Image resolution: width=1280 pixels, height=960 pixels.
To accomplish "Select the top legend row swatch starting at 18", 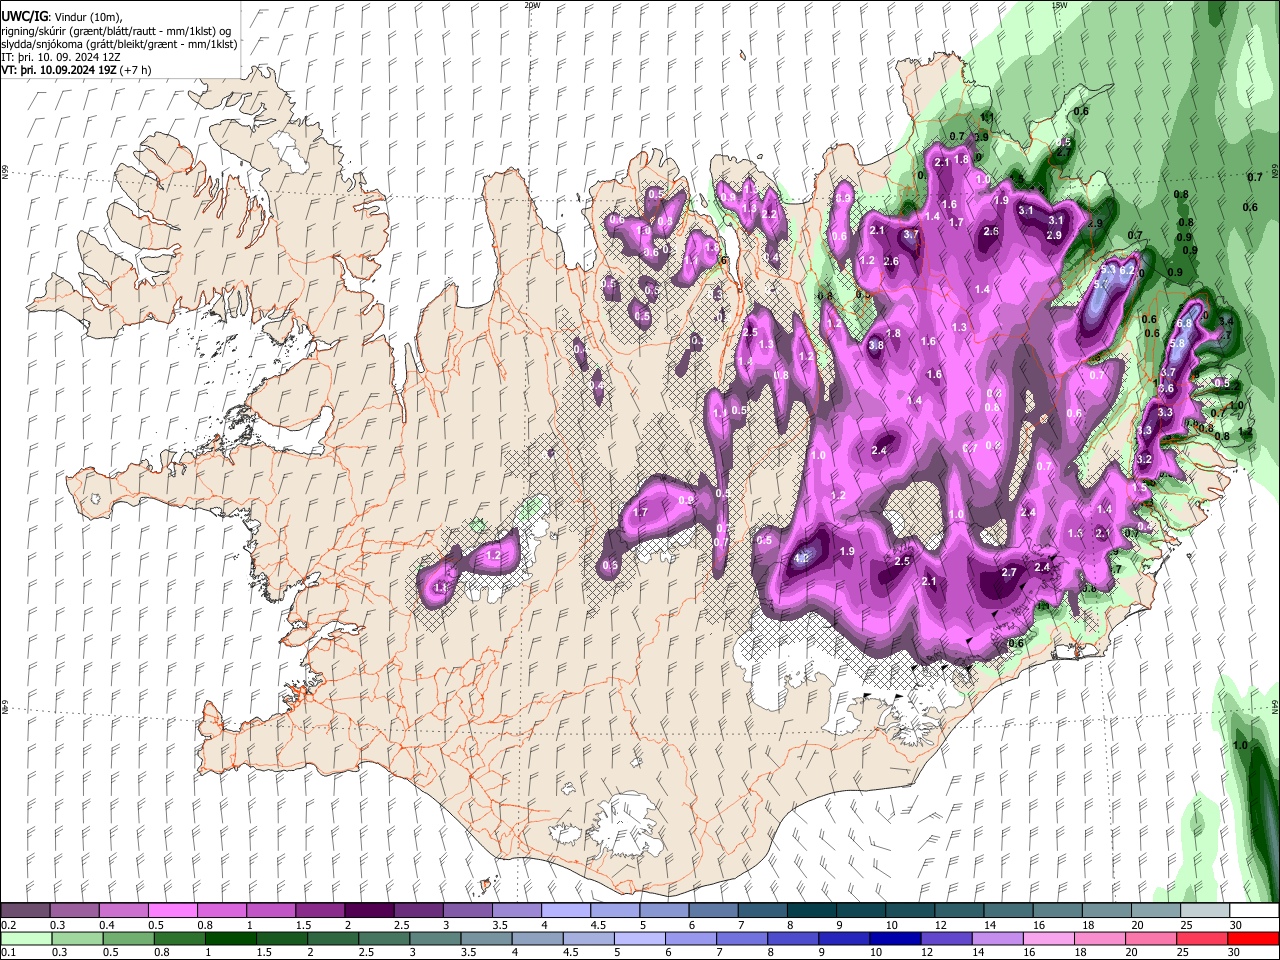I will pyautogui.click(x=1105, y=911).
